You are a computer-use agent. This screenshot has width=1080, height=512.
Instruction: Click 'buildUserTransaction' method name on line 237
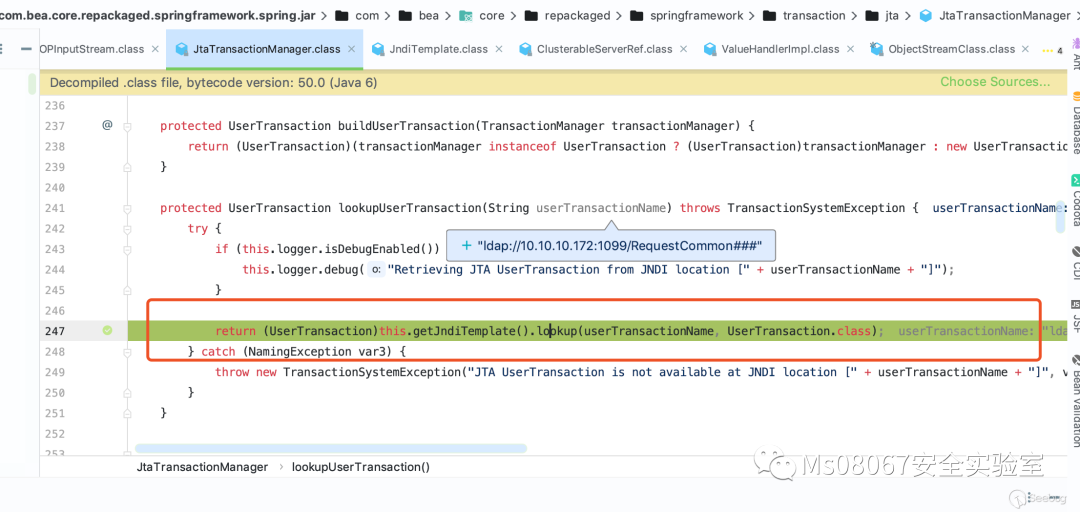click(406, 126)
